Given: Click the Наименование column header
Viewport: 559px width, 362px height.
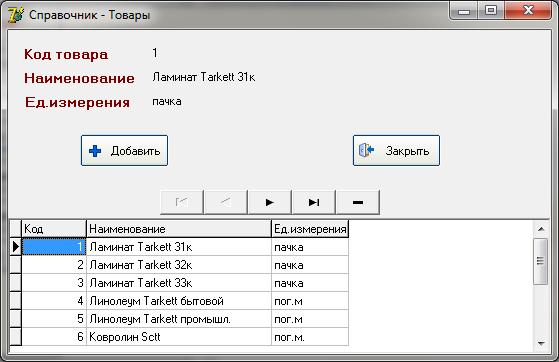Looking at the screenshot, I should (179, 229).
